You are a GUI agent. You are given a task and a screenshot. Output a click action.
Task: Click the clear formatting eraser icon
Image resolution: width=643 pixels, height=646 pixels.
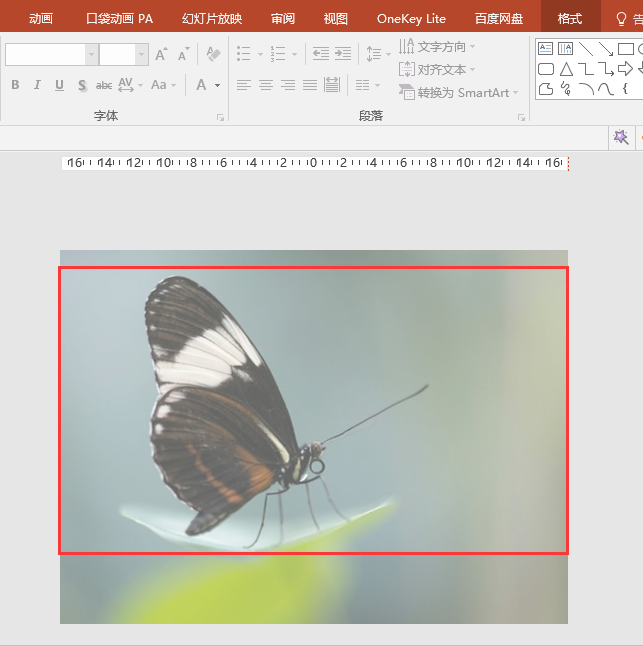click(x=213, y=54)
